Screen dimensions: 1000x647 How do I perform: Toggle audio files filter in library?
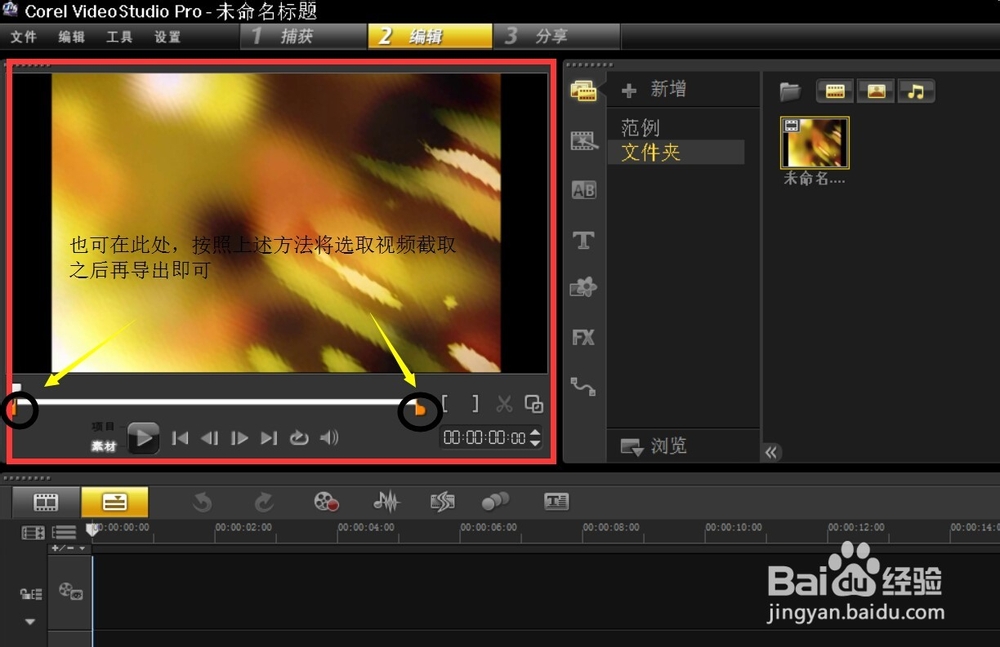916,91
